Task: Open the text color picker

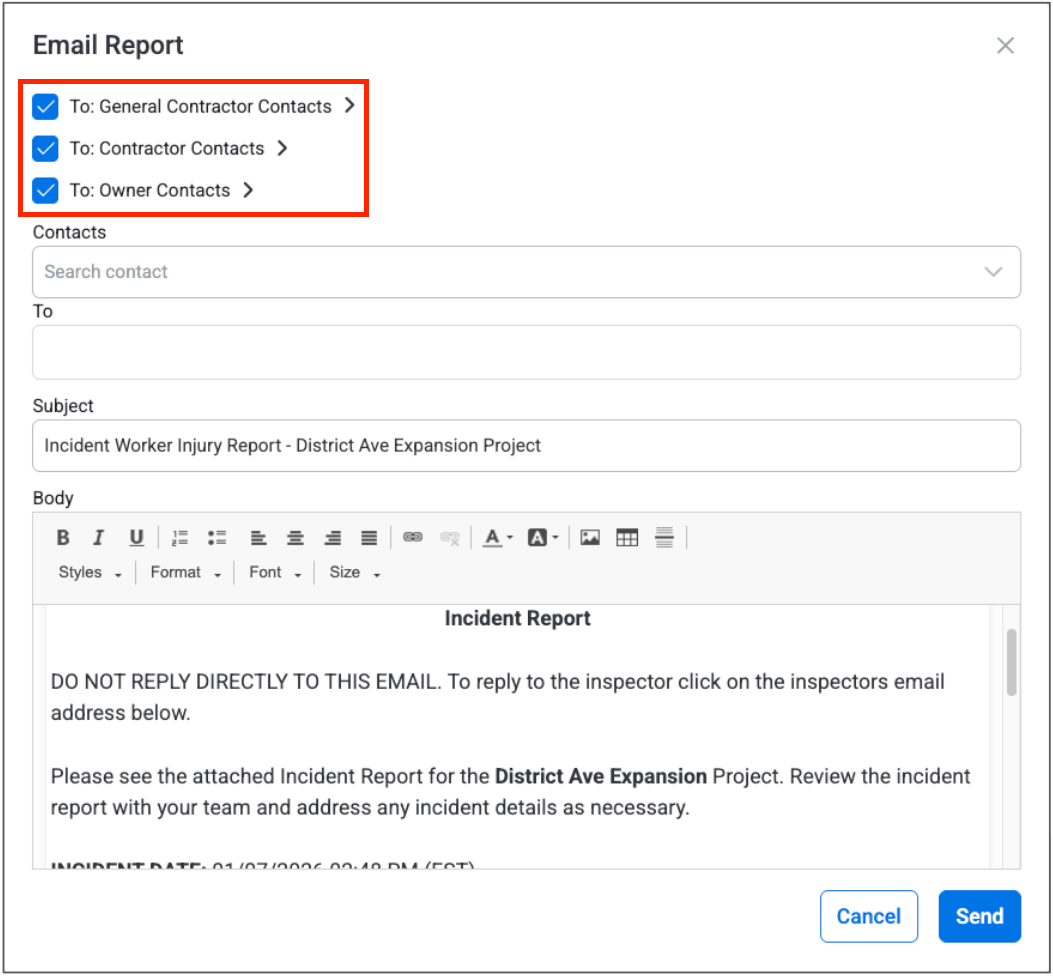Action: tap(497, 538)
